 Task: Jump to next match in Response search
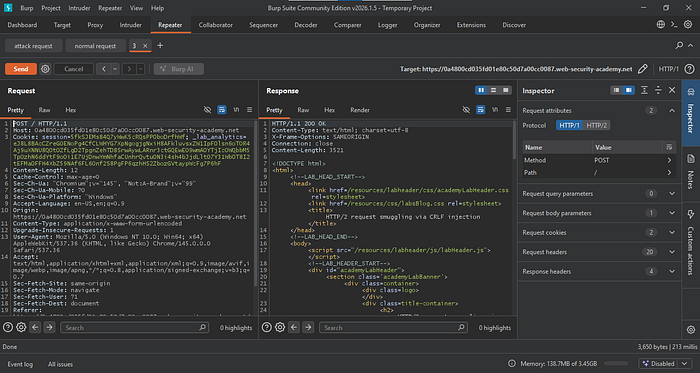(x=308, y=327)
